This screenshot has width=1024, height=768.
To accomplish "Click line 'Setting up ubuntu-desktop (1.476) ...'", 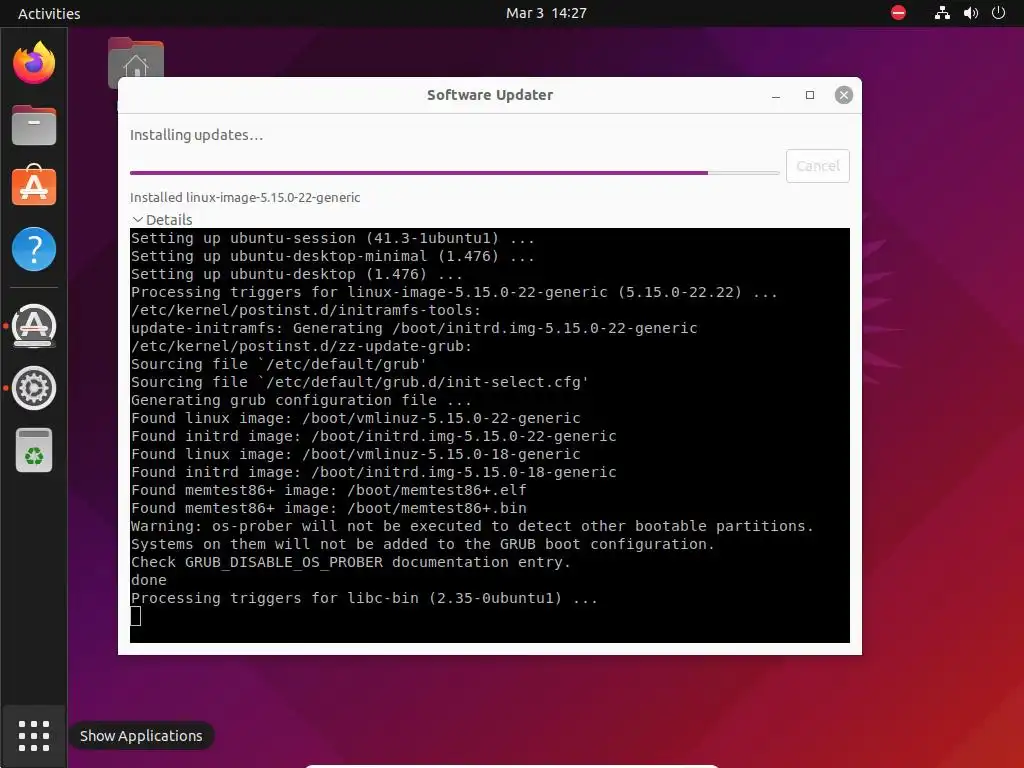I will (x=296, y=274).
